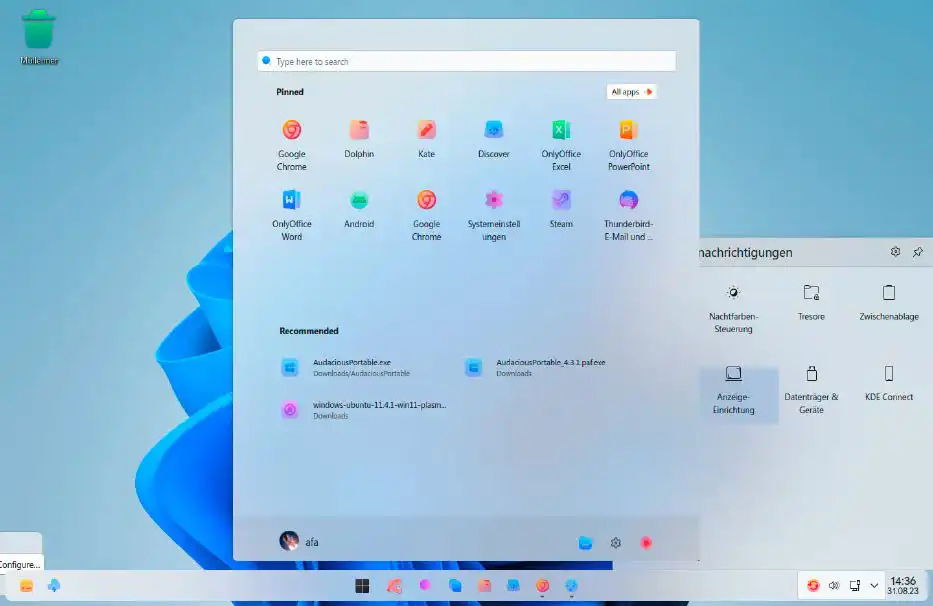Screen dimensions: 933x606
Task: Open the first-row Google Chrome pinned app
Action: (292, 145)
